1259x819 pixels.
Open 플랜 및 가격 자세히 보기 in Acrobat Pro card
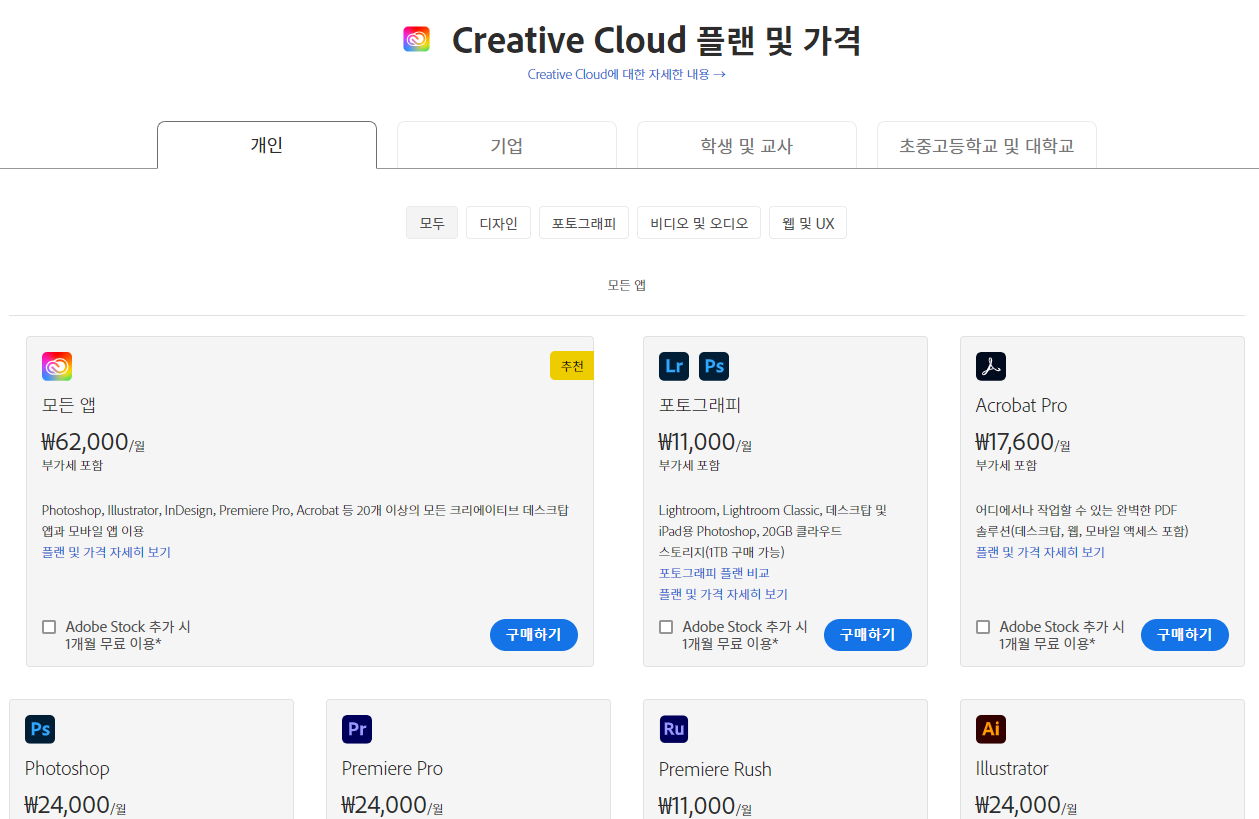click(1040, 552)
